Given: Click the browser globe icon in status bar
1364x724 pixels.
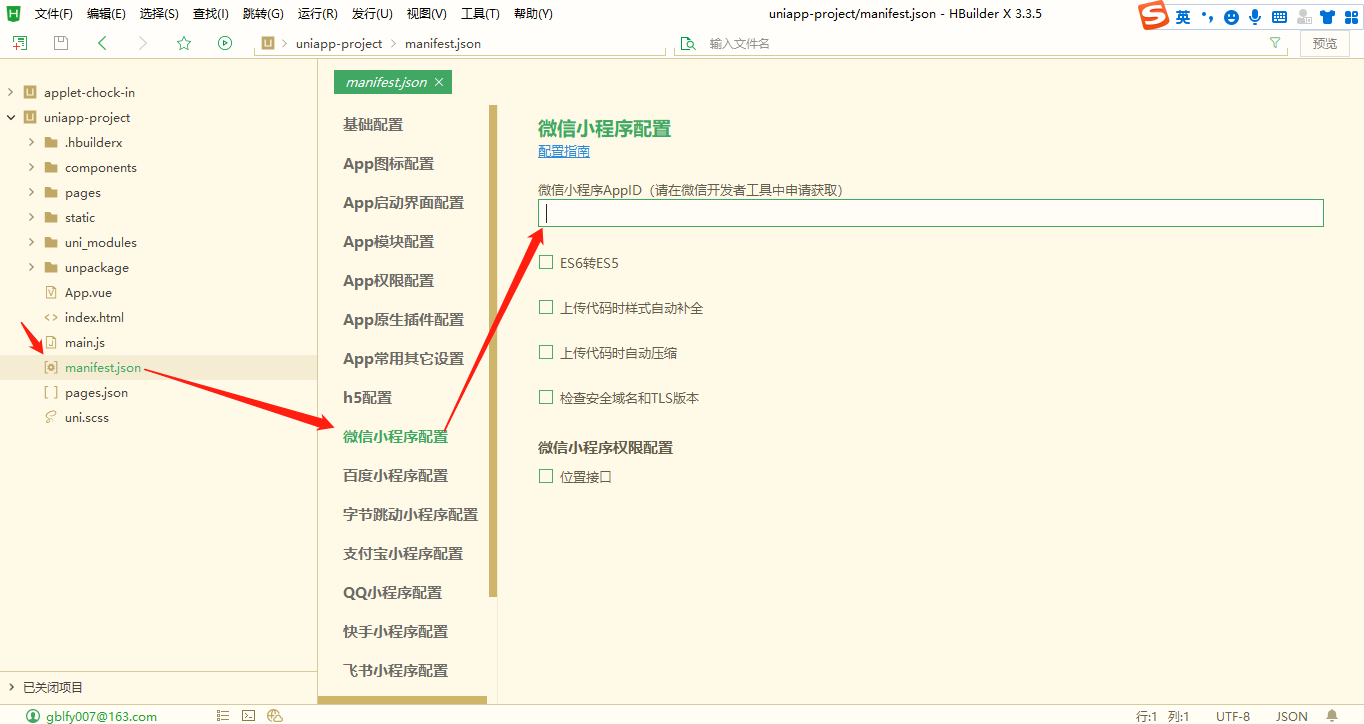Looking at the screenshot, I should [x=275, y=716].
